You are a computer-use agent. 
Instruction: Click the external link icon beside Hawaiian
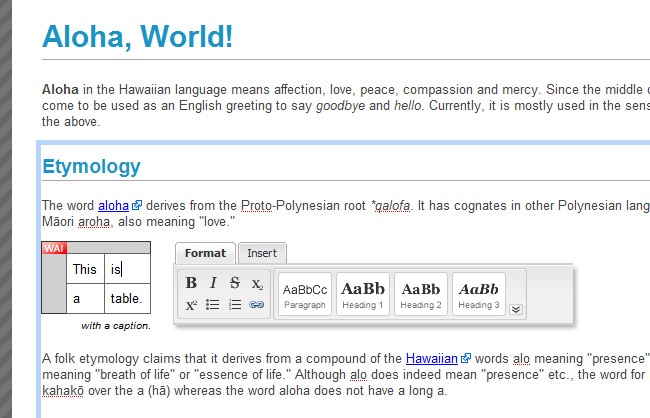coord(466,358)
